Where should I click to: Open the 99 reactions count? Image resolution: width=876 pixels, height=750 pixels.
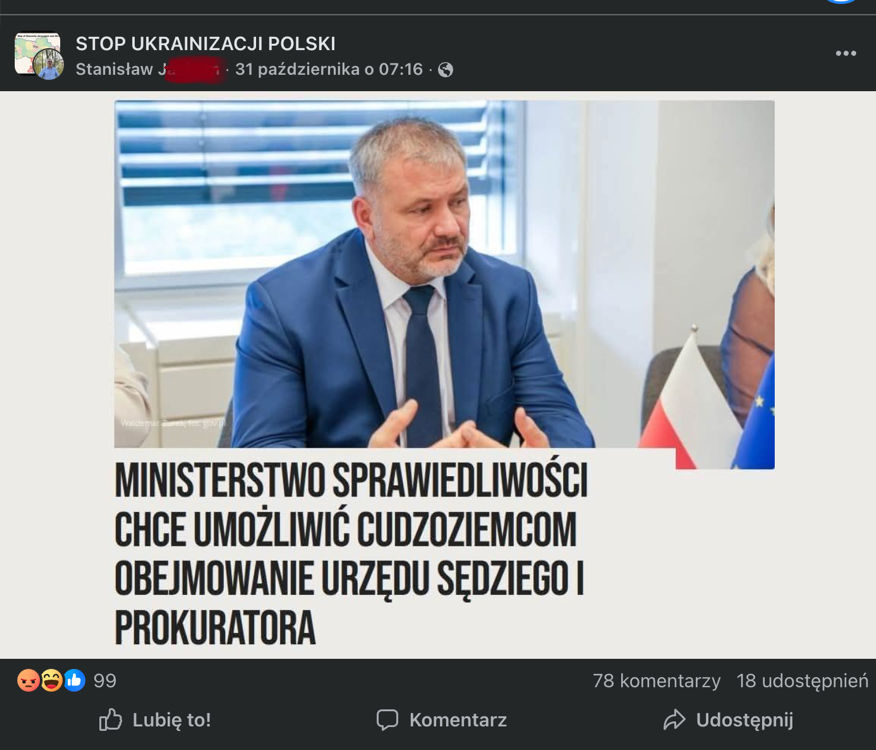[105, 681]
